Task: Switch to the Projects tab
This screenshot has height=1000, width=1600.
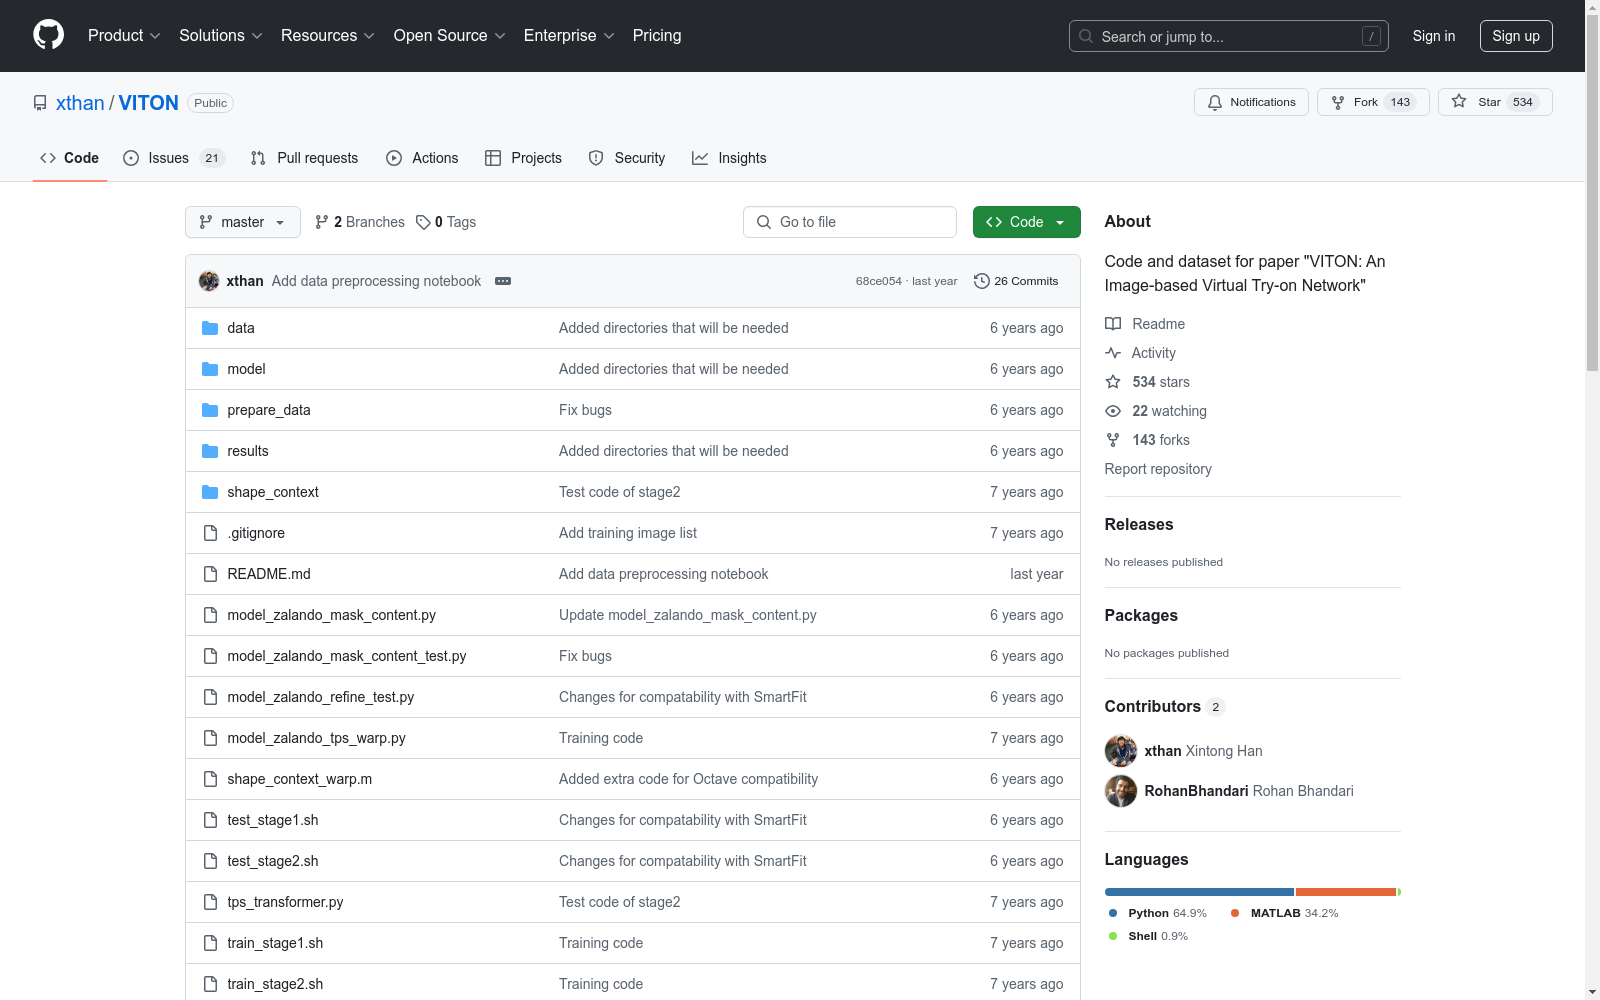Action: point(524,158)
